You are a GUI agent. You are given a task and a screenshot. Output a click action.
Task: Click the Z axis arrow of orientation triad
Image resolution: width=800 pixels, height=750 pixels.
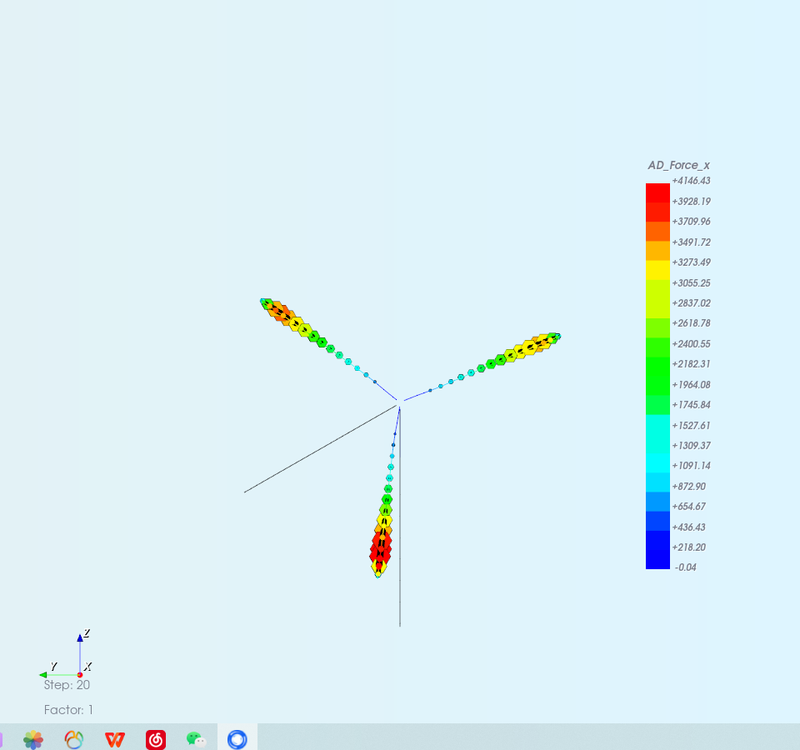80,638
